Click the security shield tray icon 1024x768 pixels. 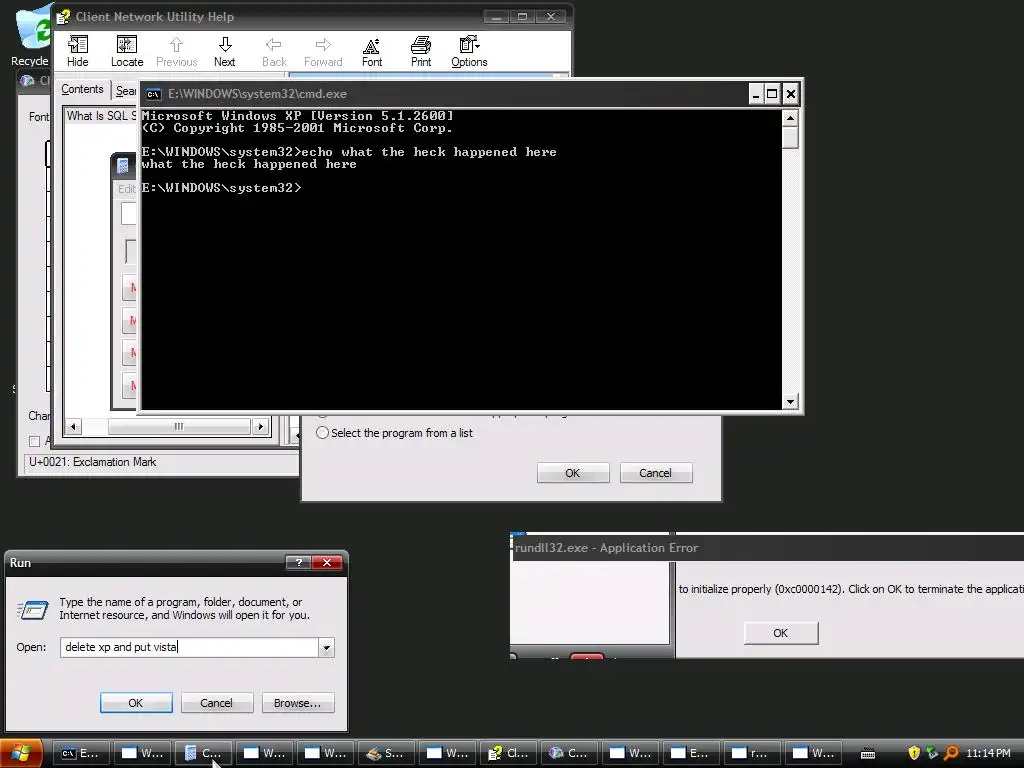tap(914, 753)
